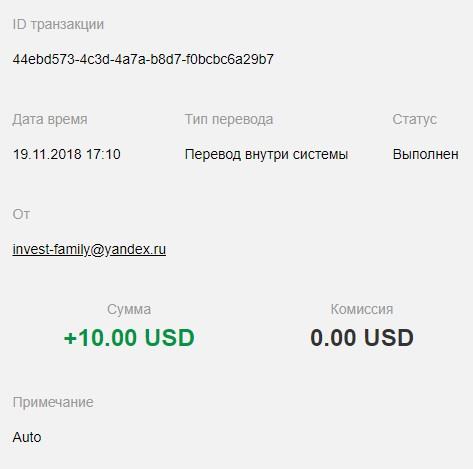Image resolution: width=473 pixels, height=469 pixels.
Task: Select the Auto note text
Action: pos(27,437)
